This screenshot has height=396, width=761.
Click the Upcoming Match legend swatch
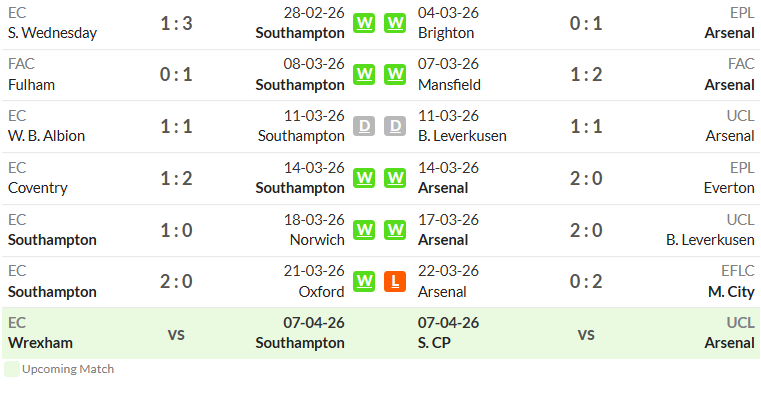coord(12,369)
